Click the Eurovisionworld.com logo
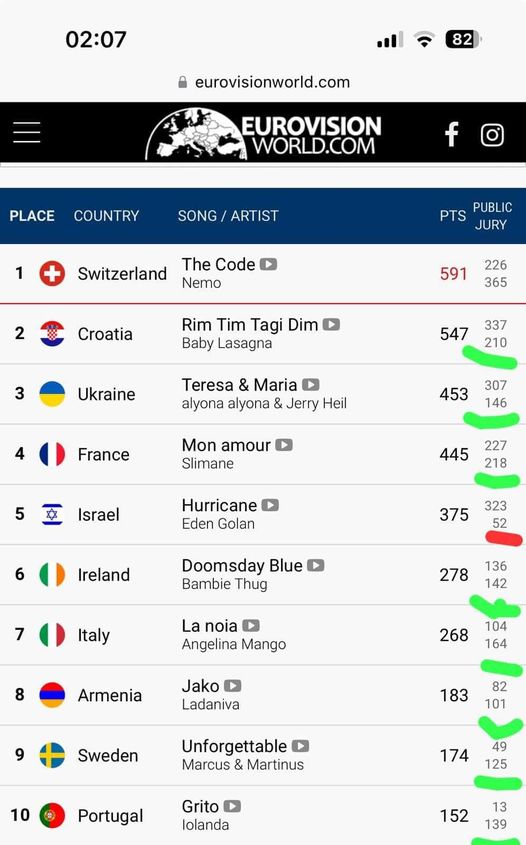 [264, 134]
